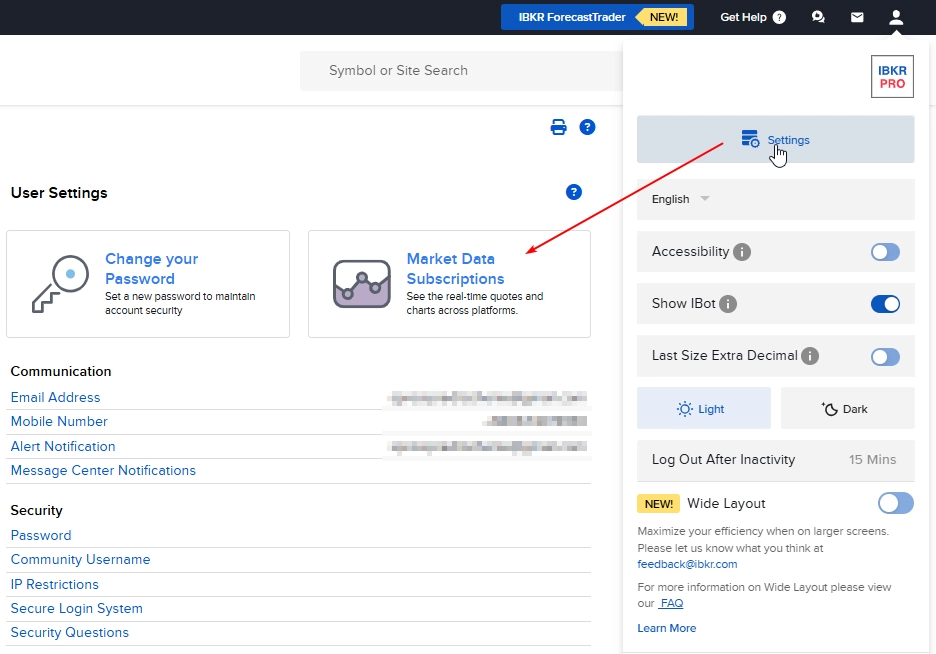Click the account person icon

895,17
